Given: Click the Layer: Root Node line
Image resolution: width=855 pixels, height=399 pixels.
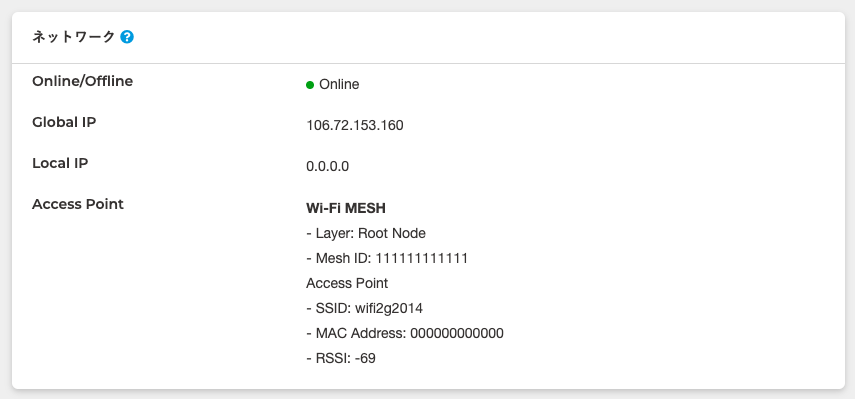Looking at the screenshot, I should tap(366, 233).
